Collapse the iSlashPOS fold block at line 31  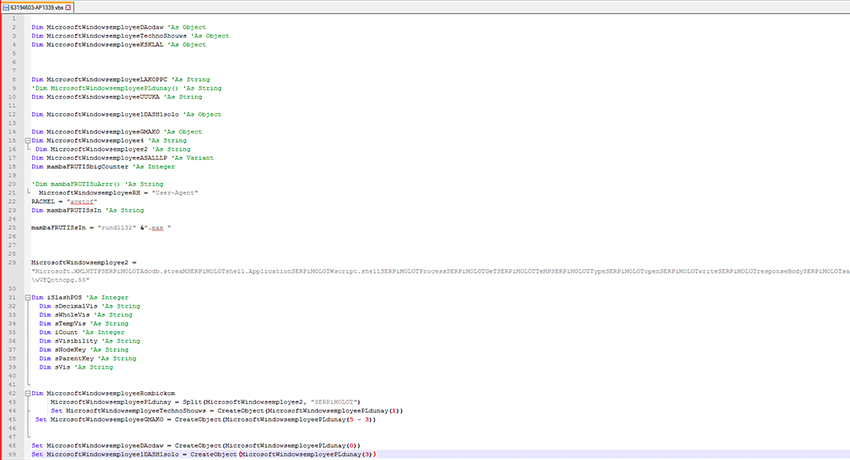tap(26, 297)
